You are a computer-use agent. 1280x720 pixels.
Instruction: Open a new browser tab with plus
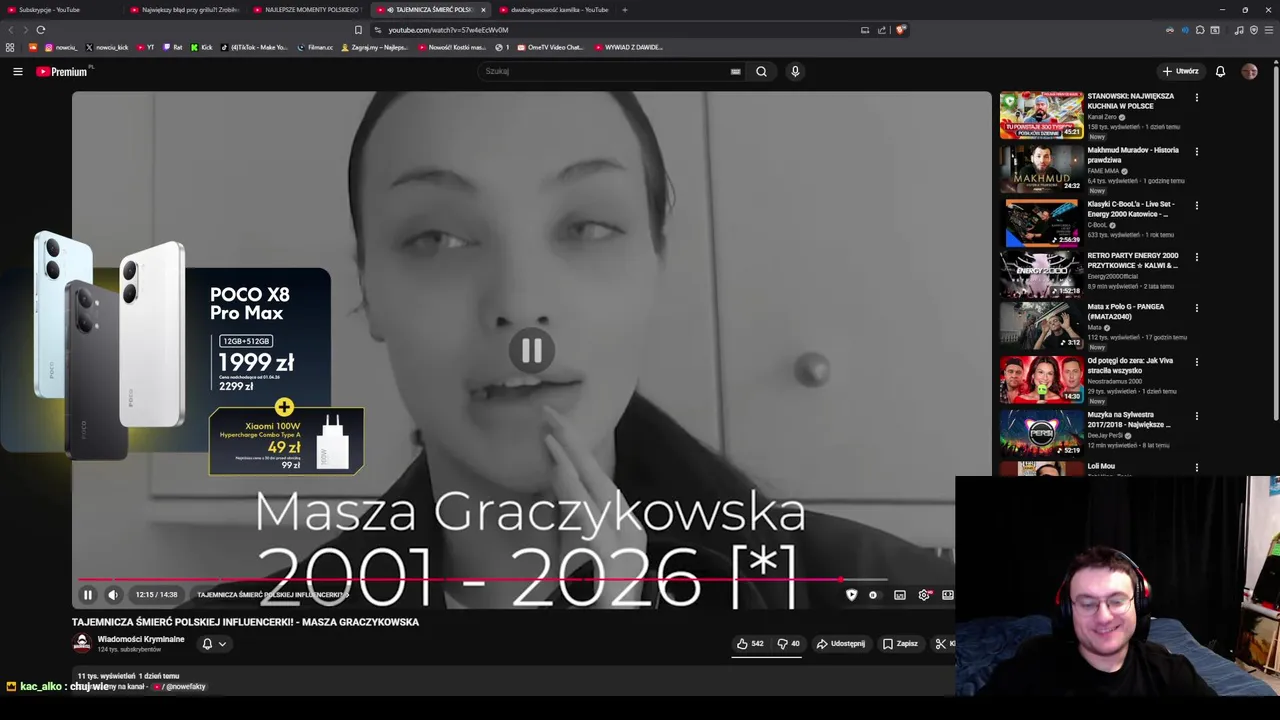coord(625,10)
